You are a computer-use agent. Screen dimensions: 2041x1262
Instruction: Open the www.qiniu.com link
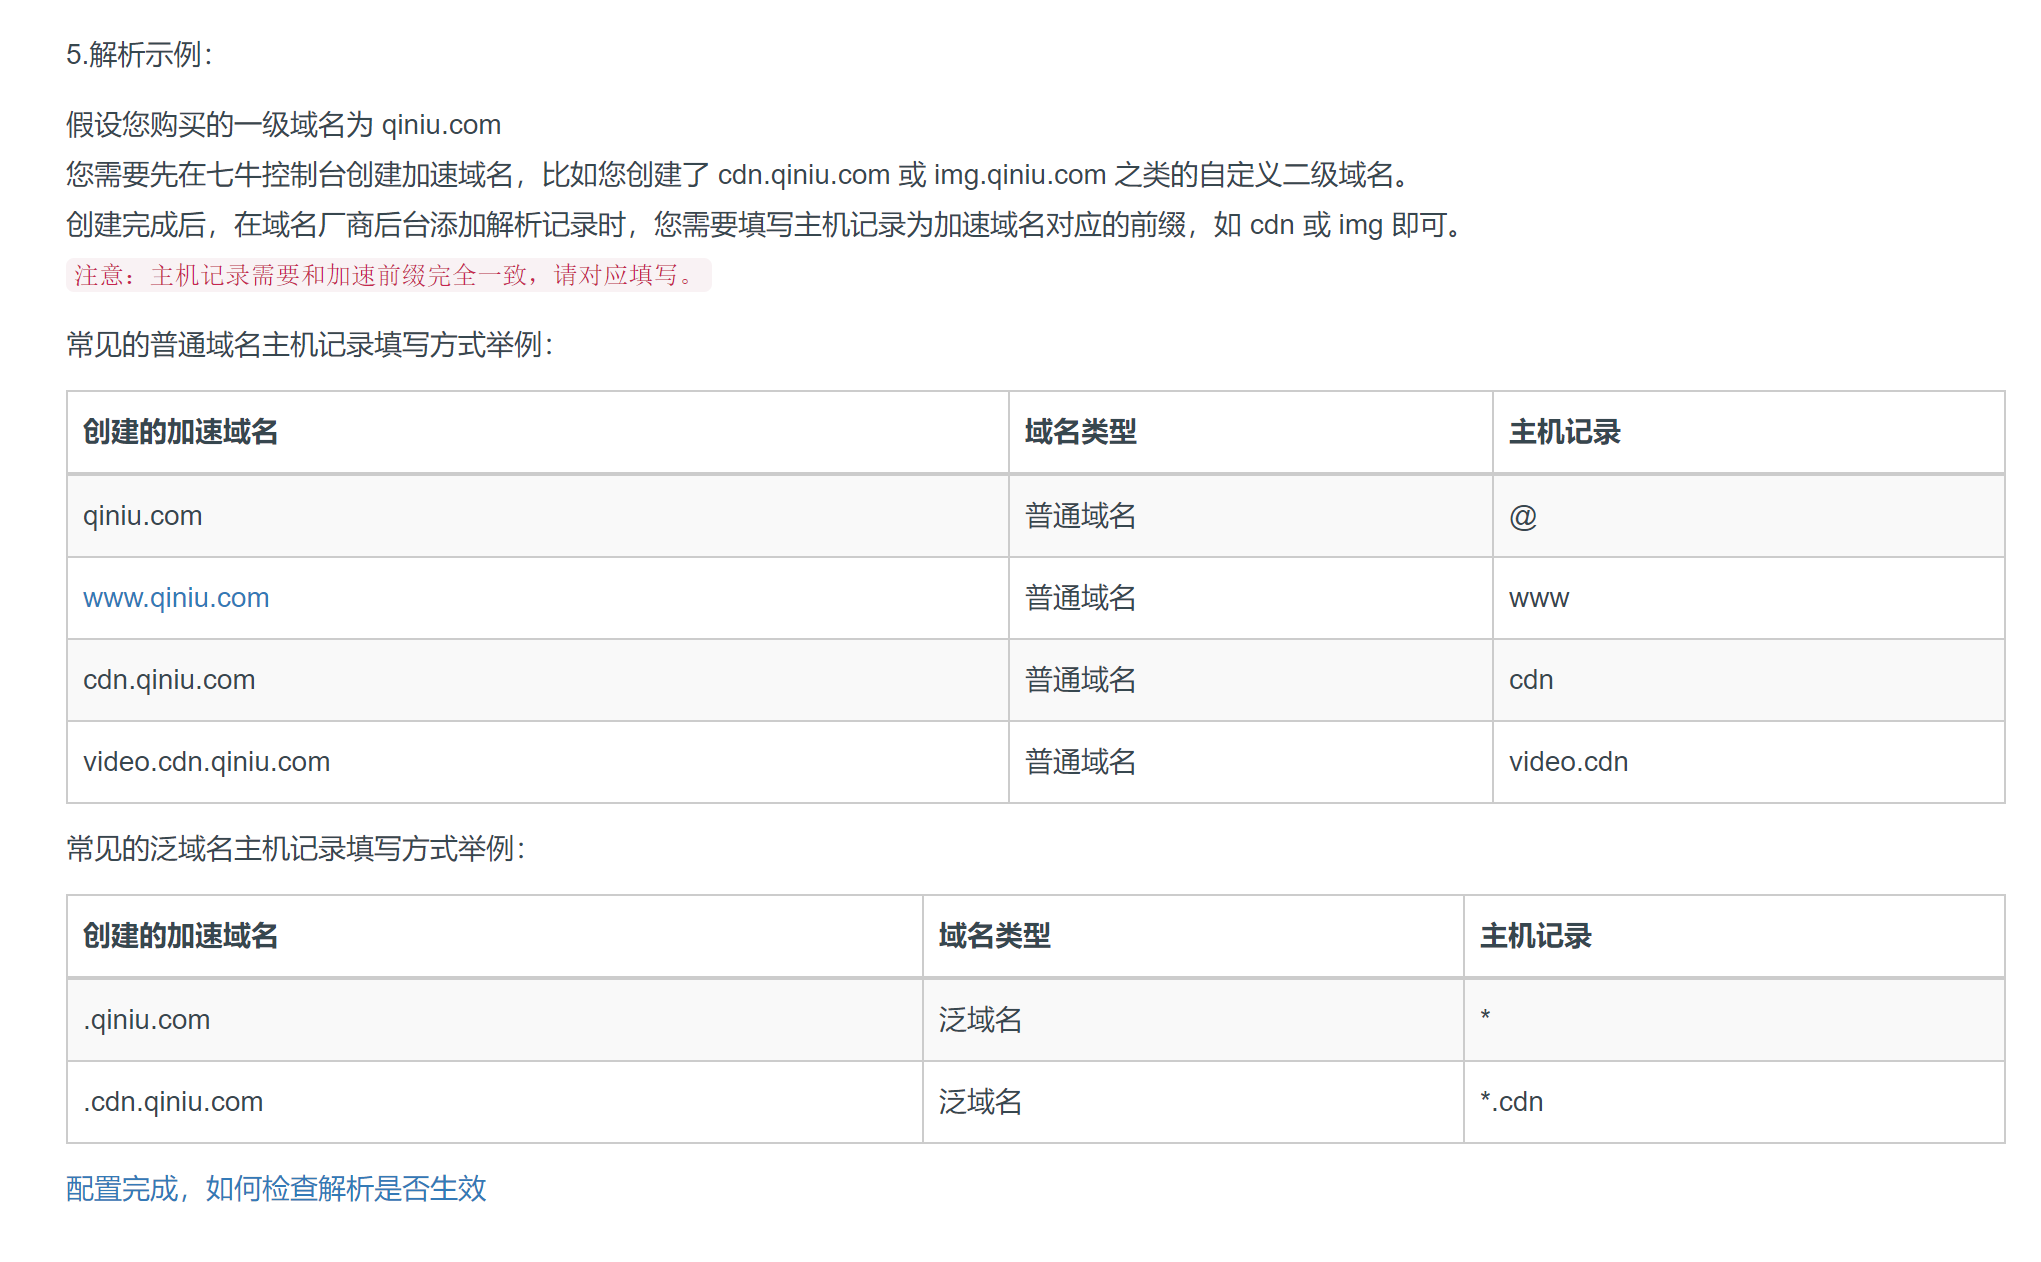[176, 597]
